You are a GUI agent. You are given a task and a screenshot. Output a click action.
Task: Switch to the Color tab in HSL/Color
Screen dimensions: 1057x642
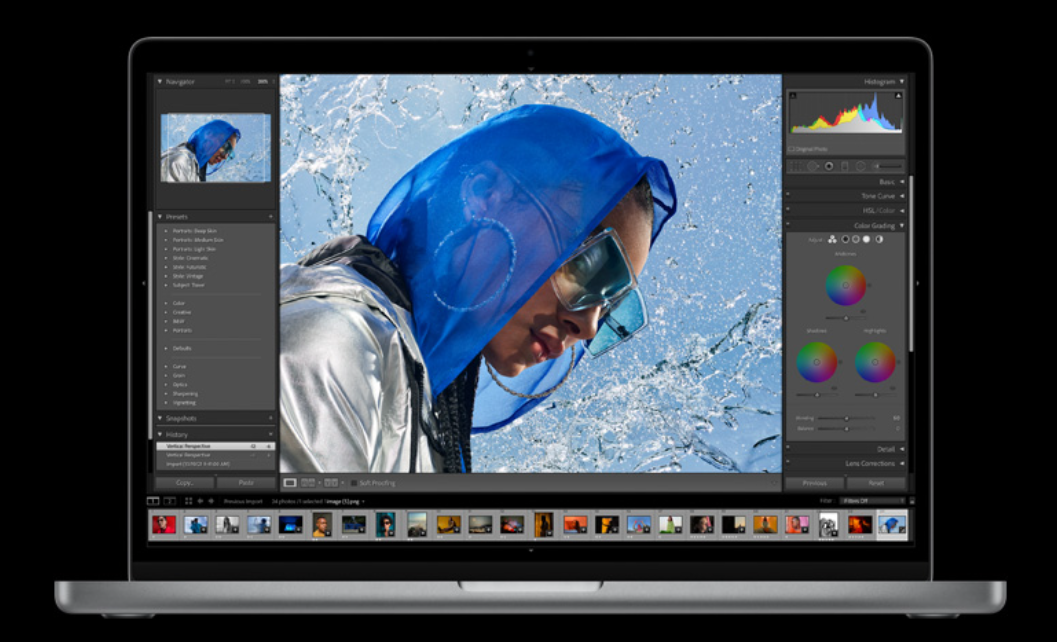888,210
